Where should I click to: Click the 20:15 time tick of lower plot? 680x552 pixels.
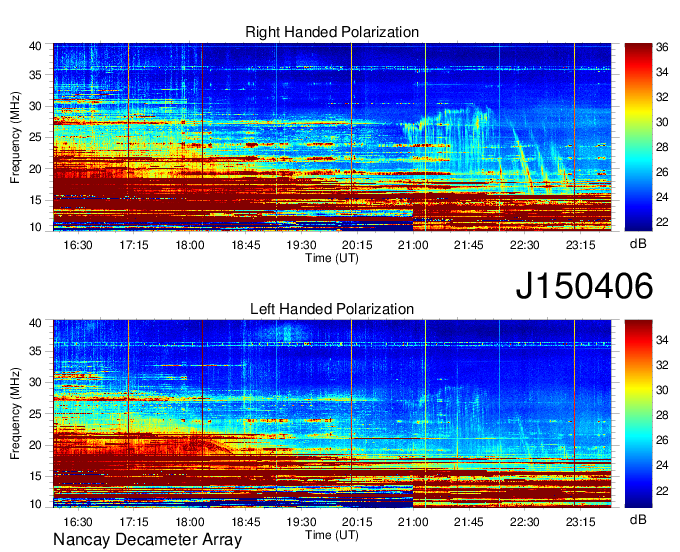click(x=357, y=522)
